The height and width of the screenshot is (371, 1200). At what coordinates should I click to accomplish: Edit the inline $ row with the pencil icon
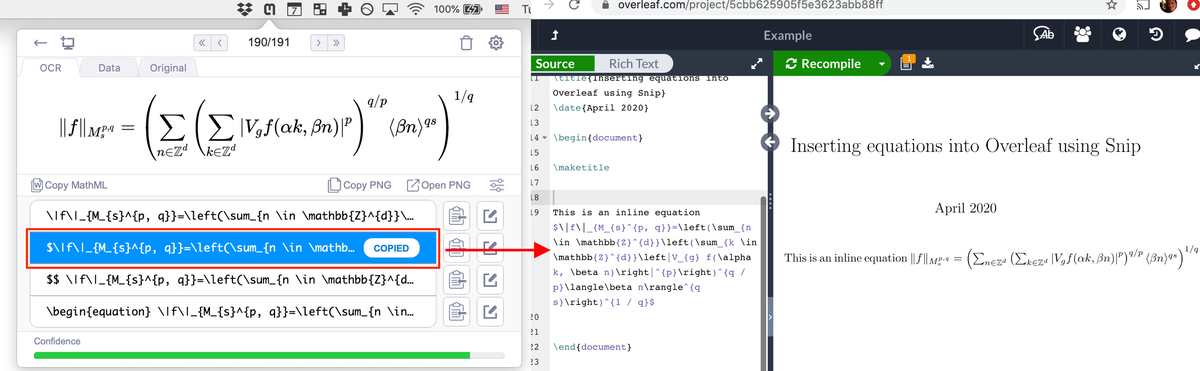pyautogui.click(x=489, y=247)
